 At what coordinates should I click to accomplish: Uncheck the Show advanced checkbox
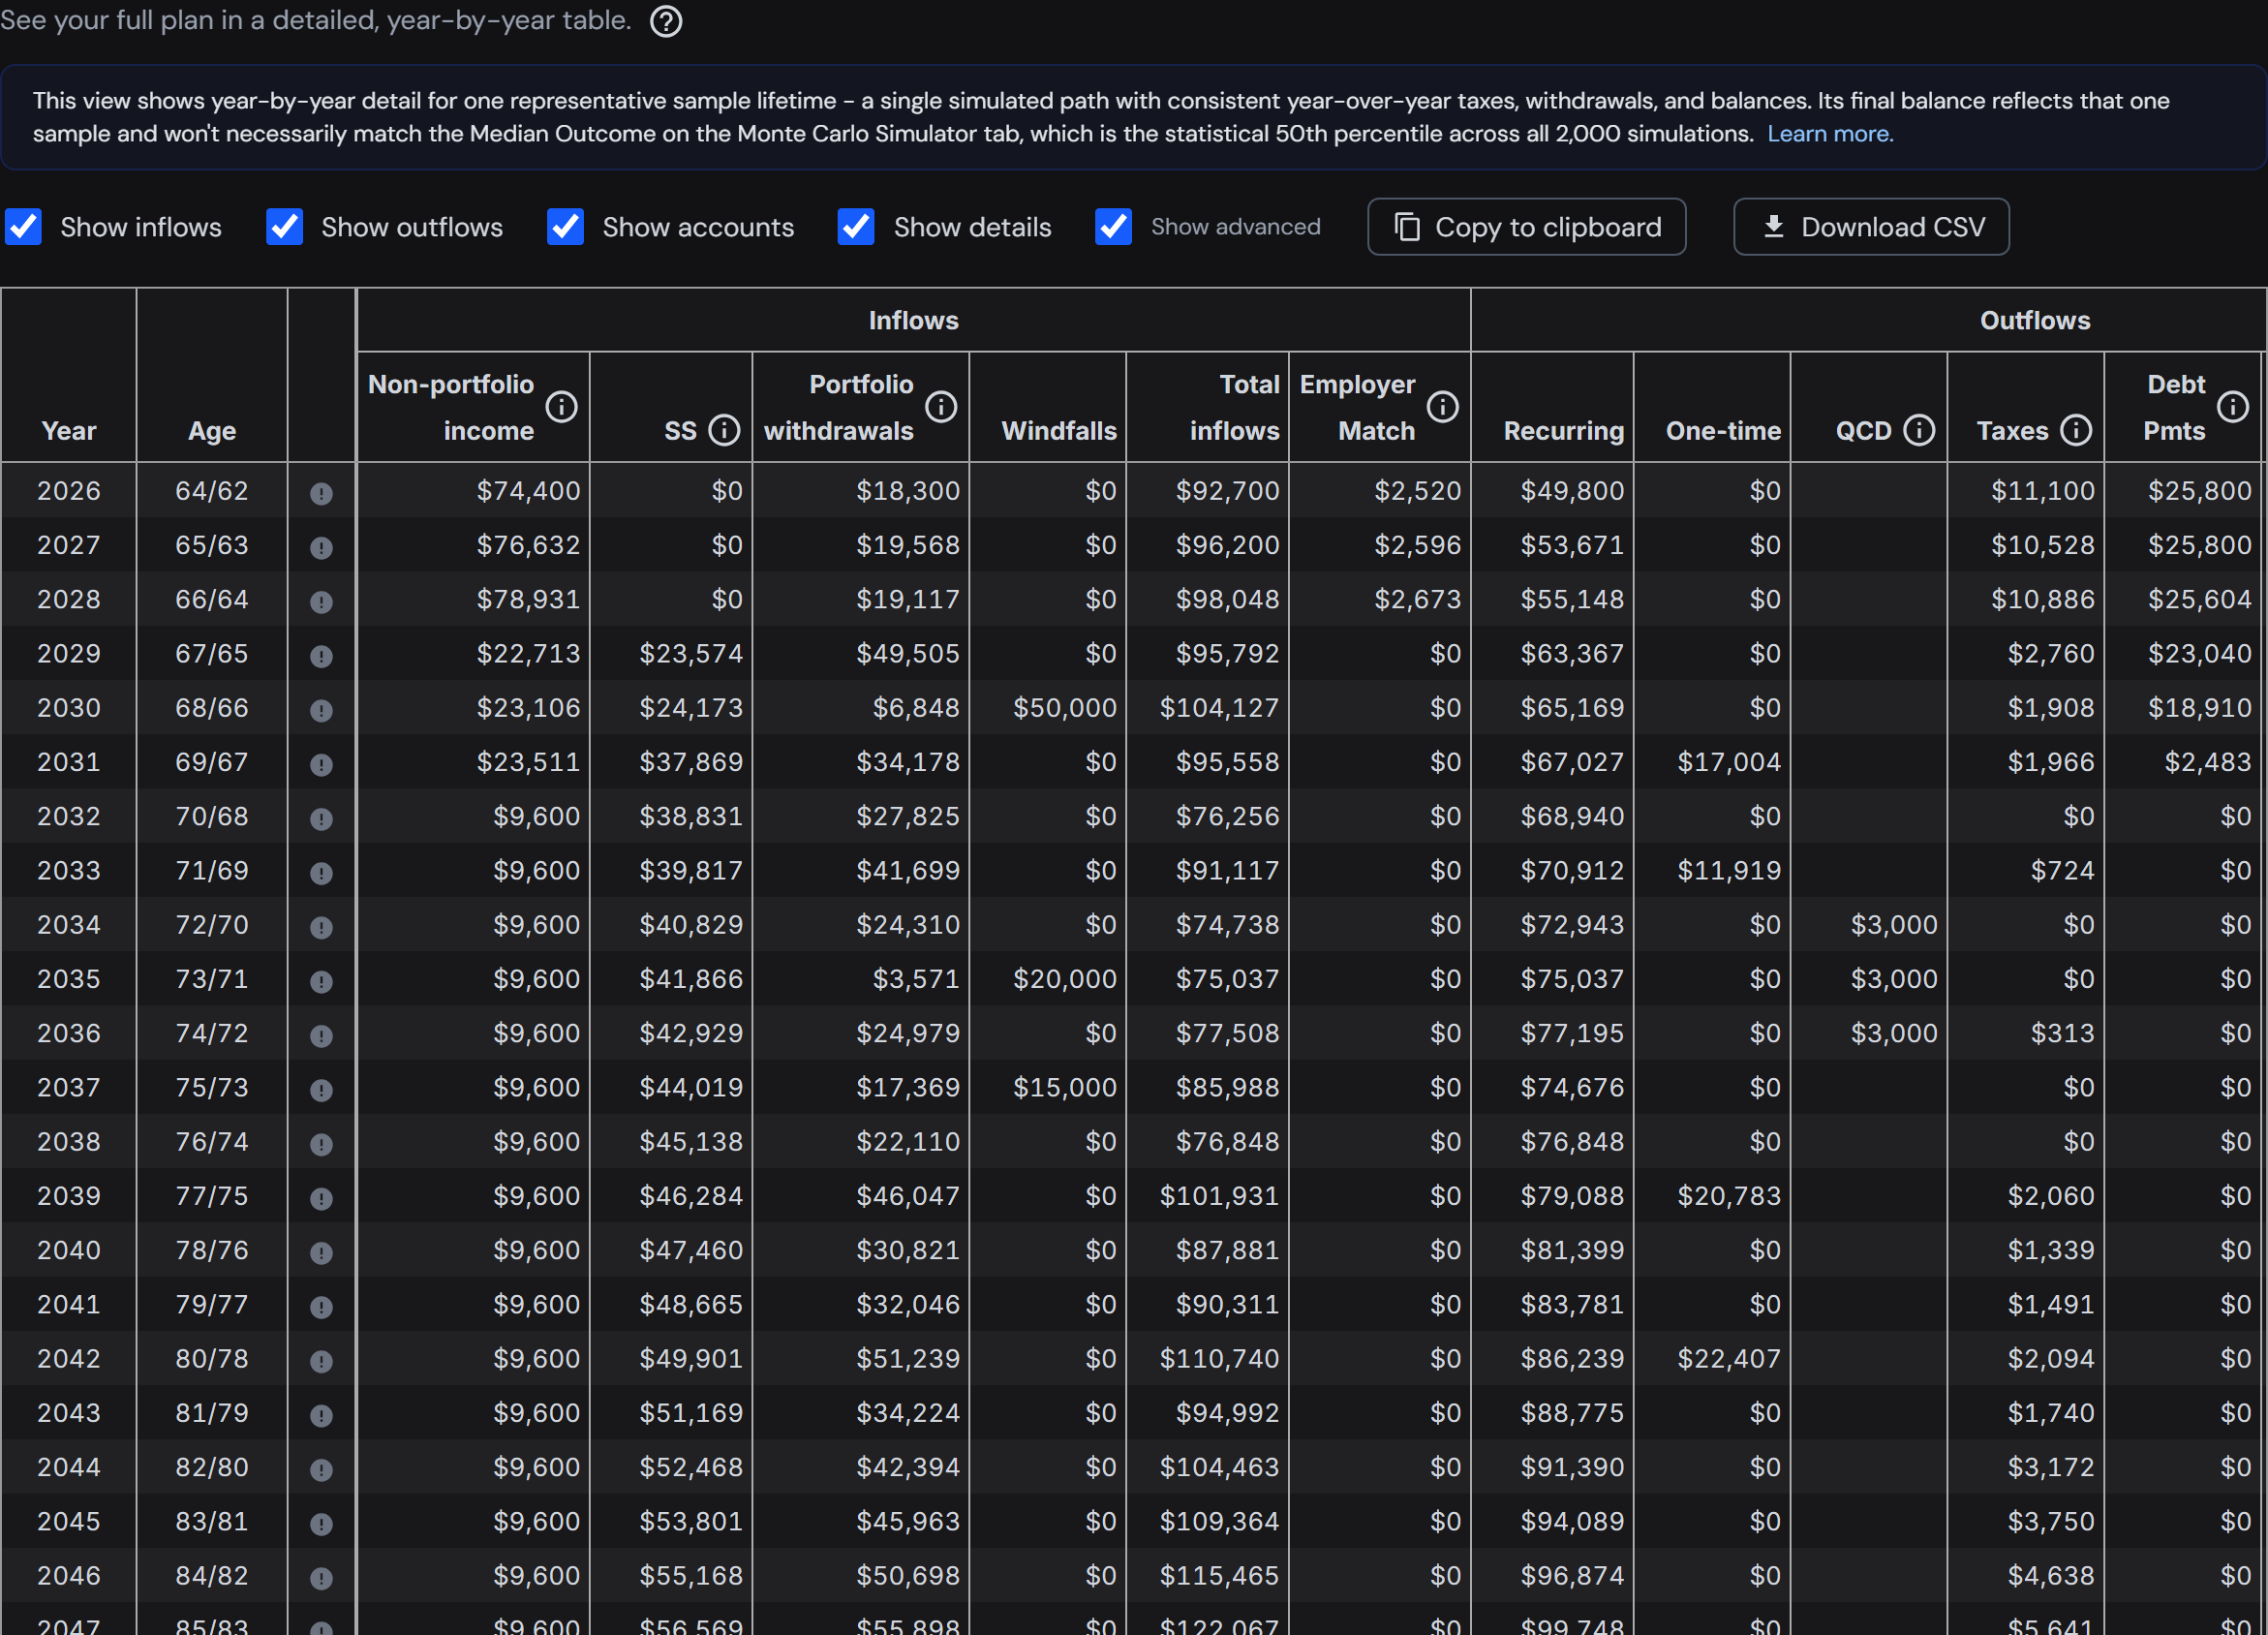[1113, 227]
